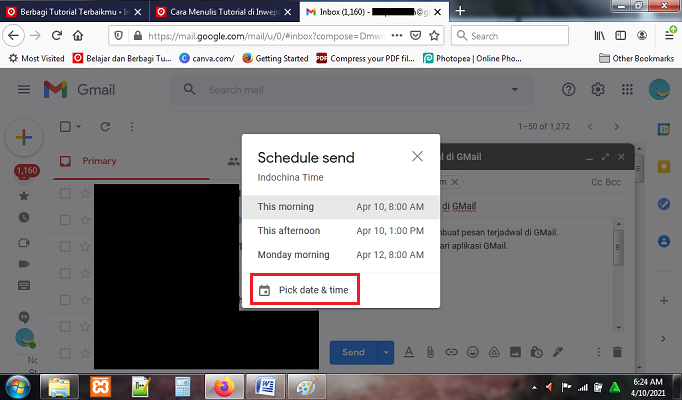Screen dimensions: 682x400
Task: Click the insert photo icon
Action: (515, 352)
